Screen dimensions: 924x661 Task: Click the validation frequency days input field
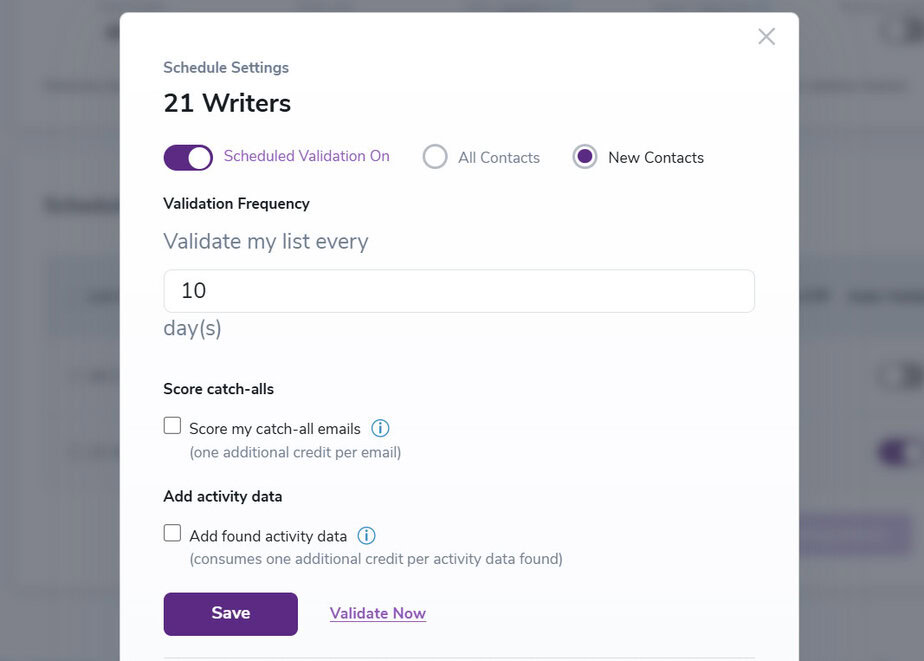coord(459,291)
